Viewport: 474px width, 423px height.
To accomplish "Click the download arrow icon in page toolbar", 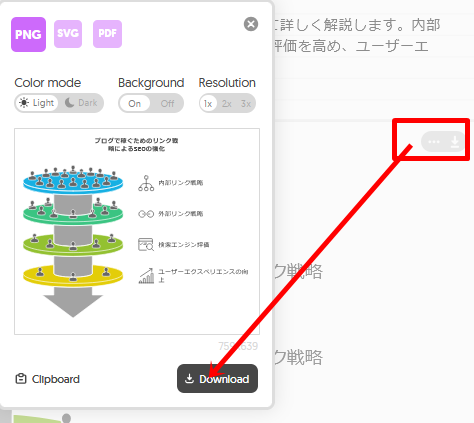I will pyautogui.click(x=455, y=142).
